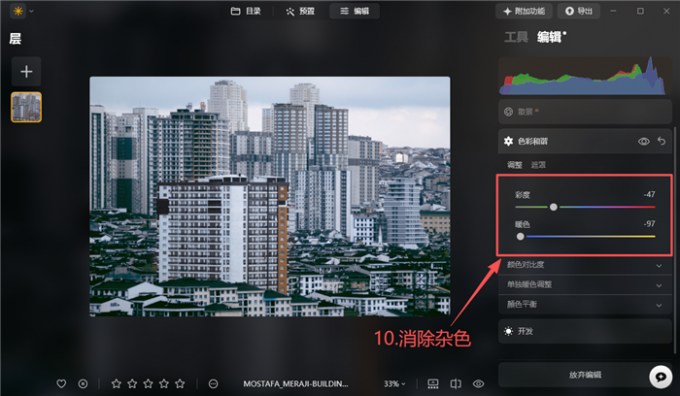Rate the photo one star

[116, 384]
